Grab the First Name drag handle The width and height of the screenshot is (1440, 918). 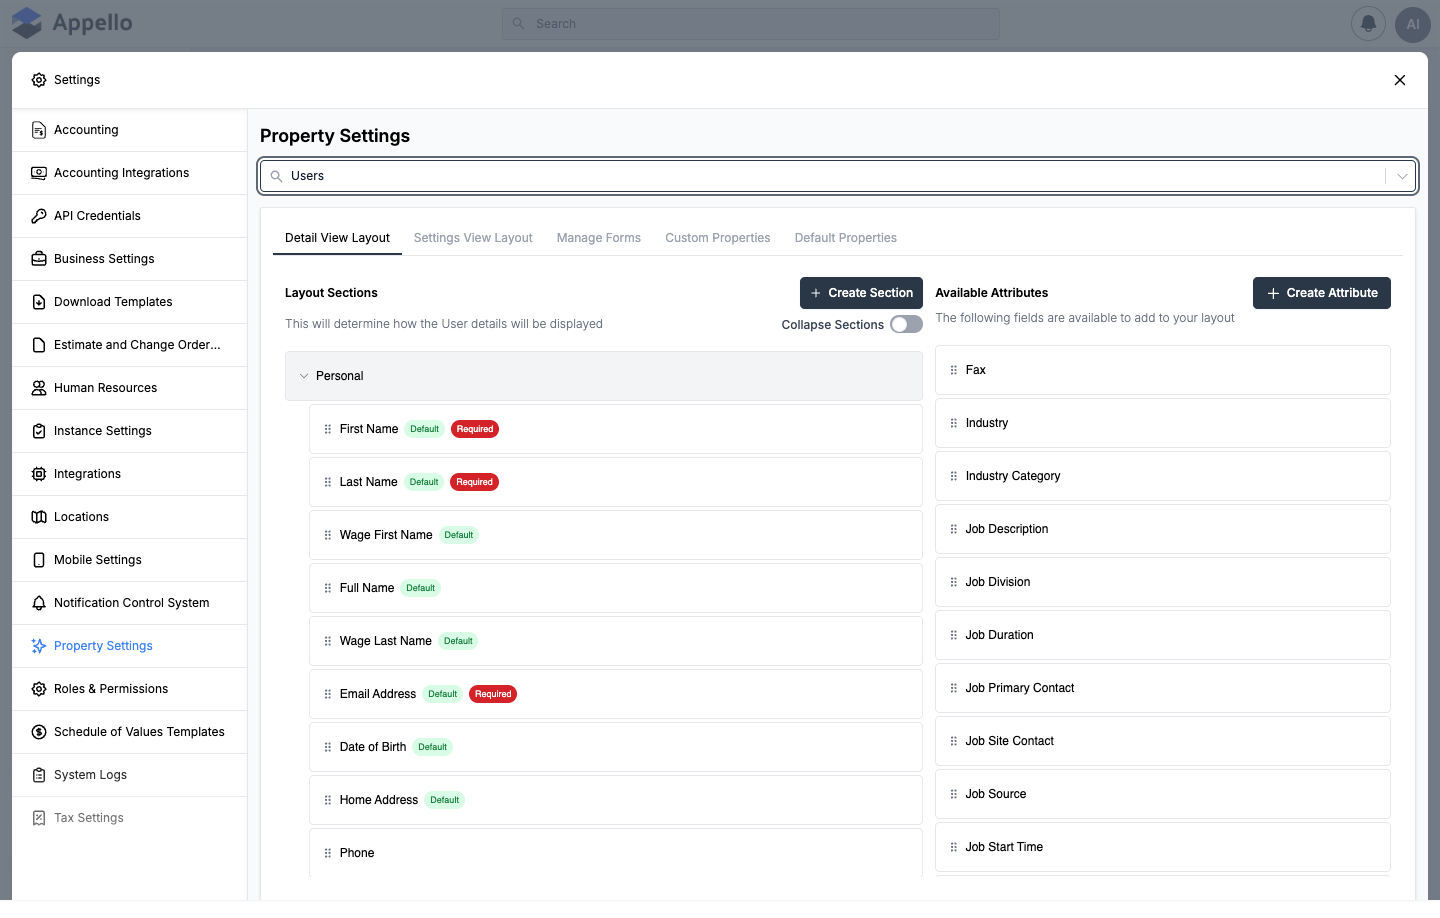[327, 429]
